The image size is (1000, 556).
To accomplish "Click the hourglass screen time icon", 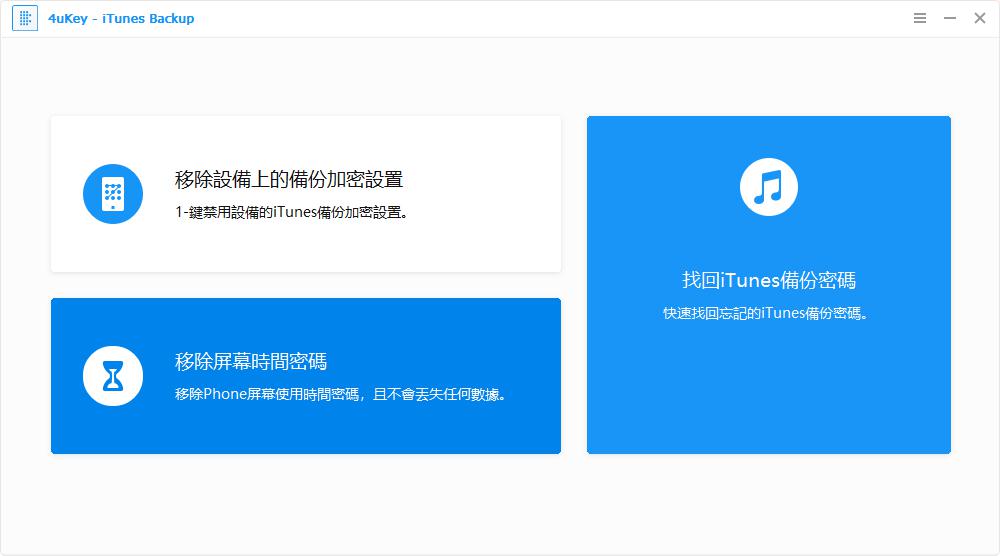I will point(113,376).
